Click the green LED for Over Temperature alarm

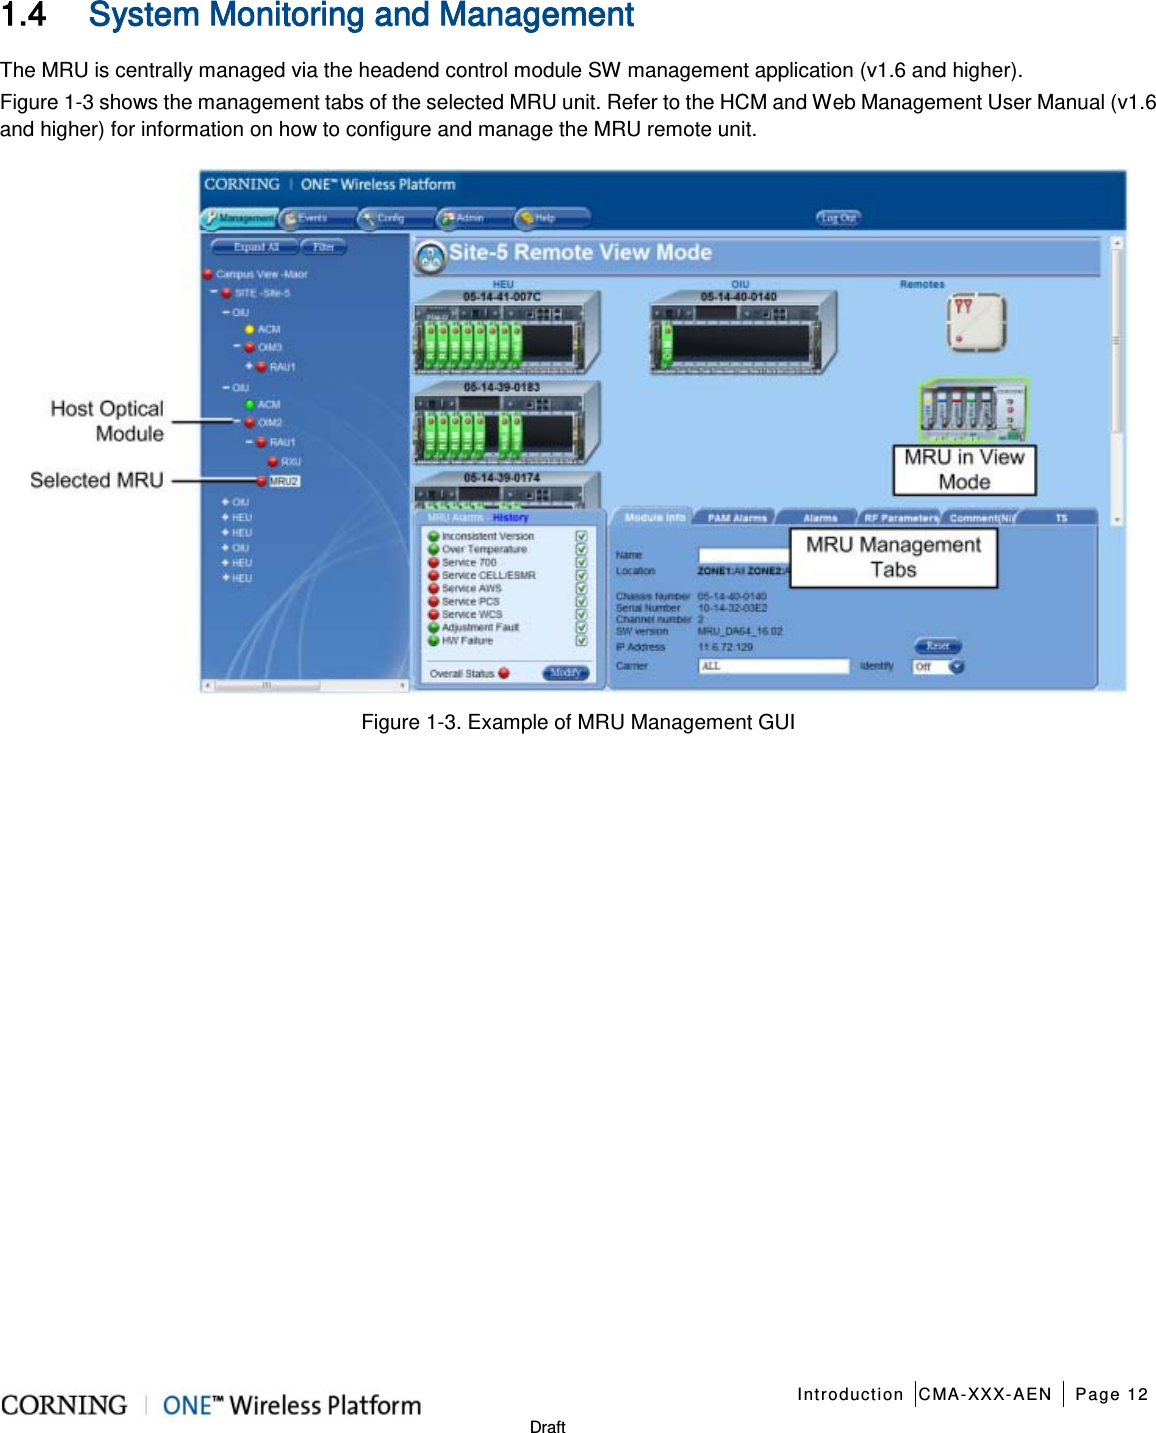434,549
